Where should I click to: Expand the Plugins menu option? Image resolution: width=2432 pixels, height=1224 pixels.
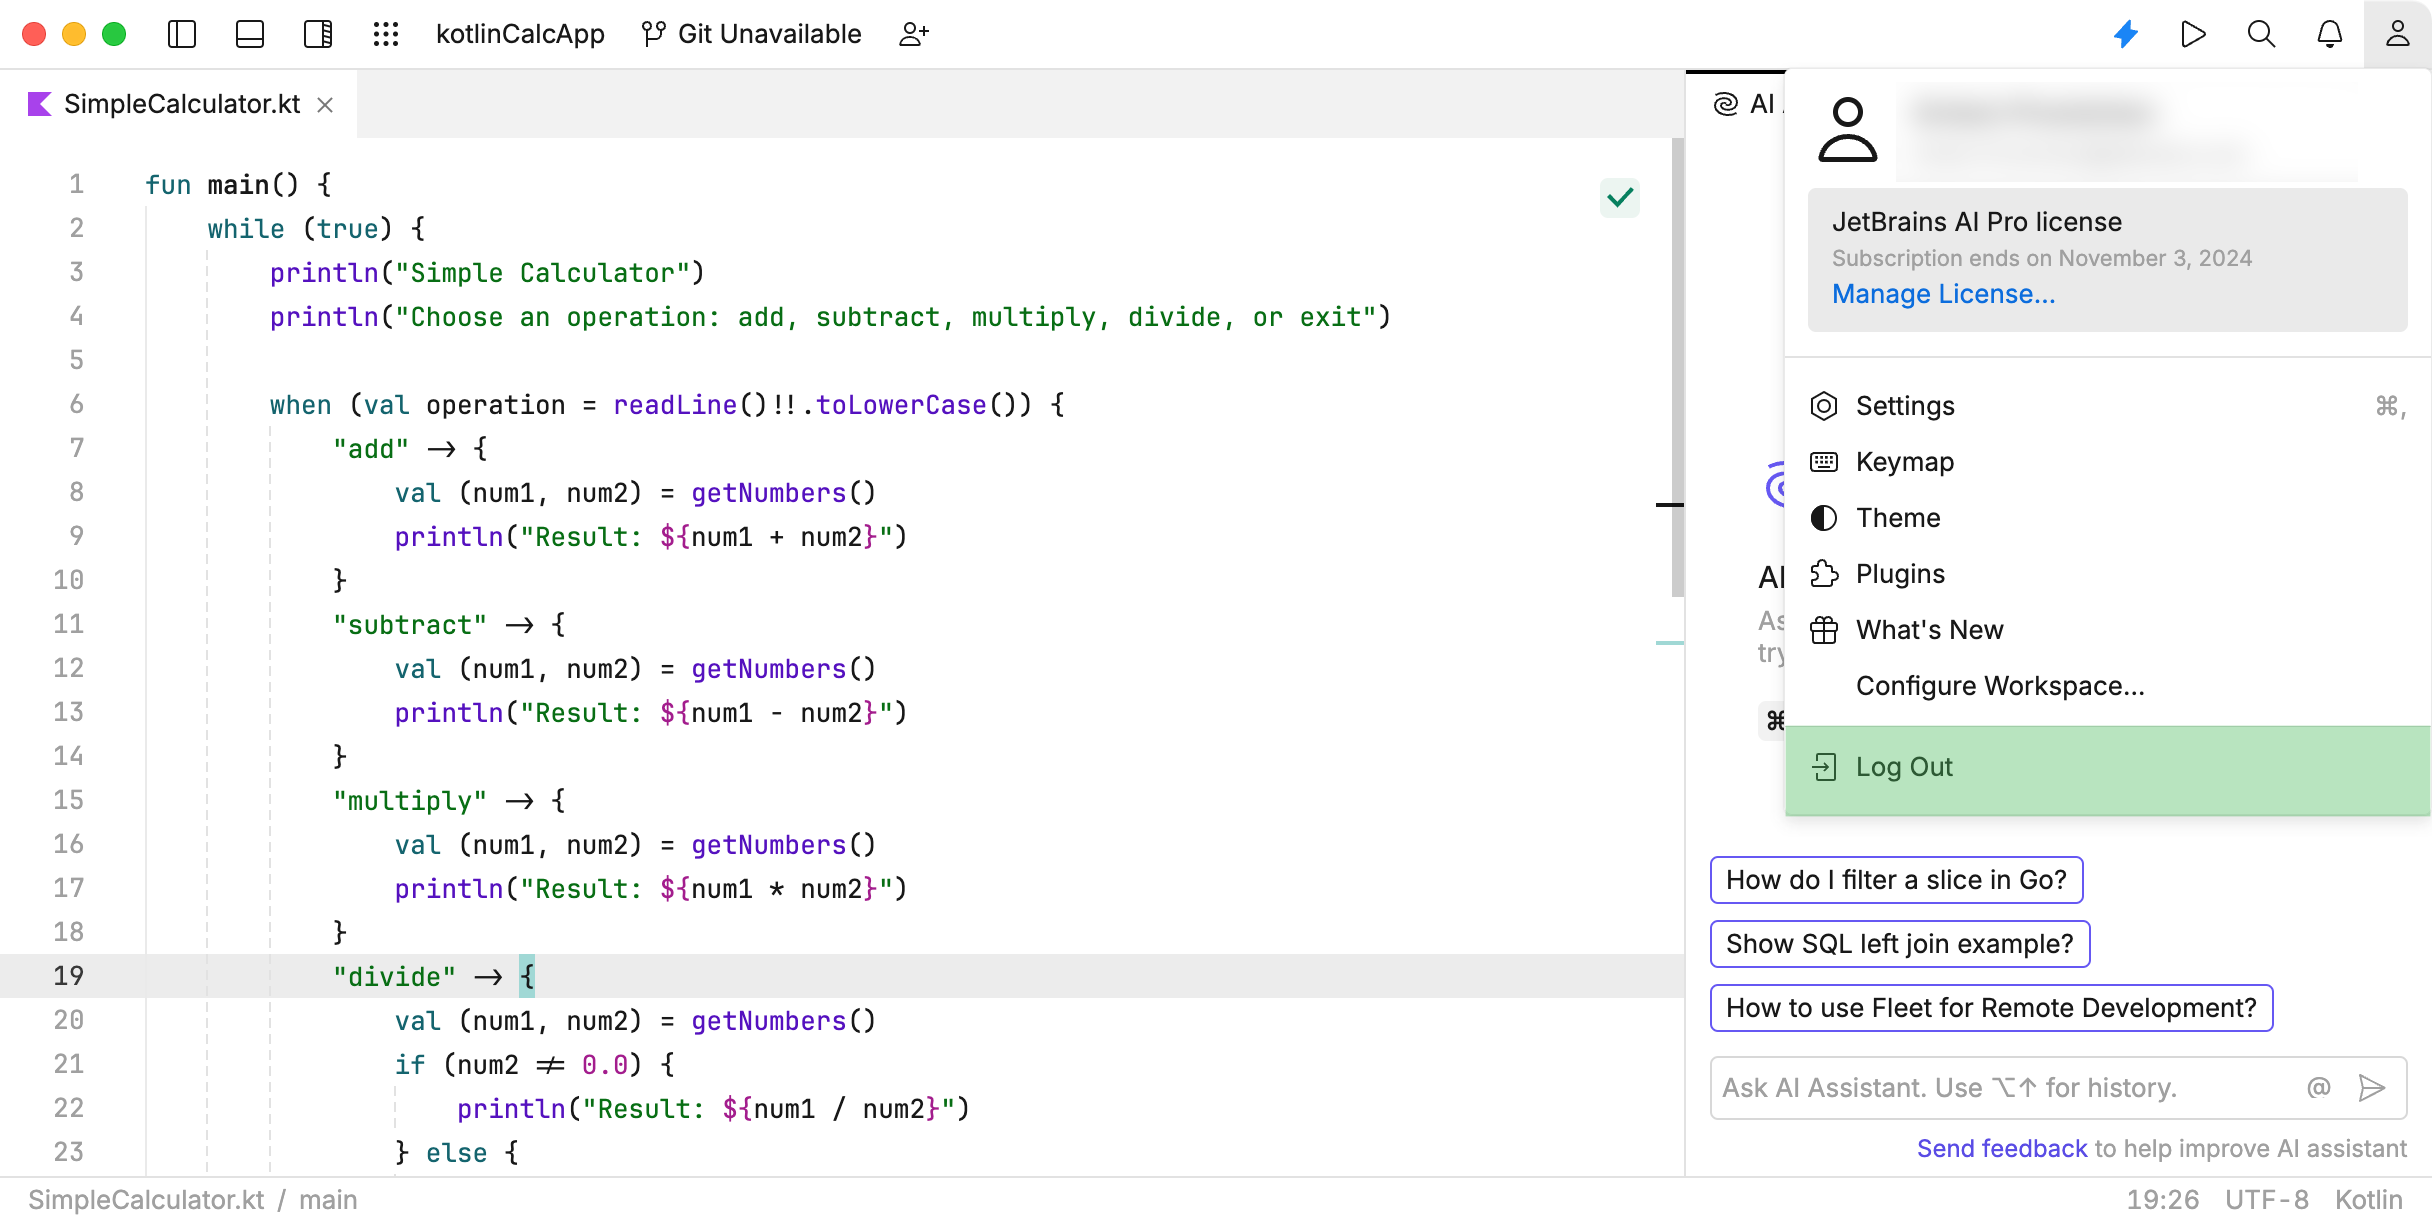click(x=1900, y=571)
